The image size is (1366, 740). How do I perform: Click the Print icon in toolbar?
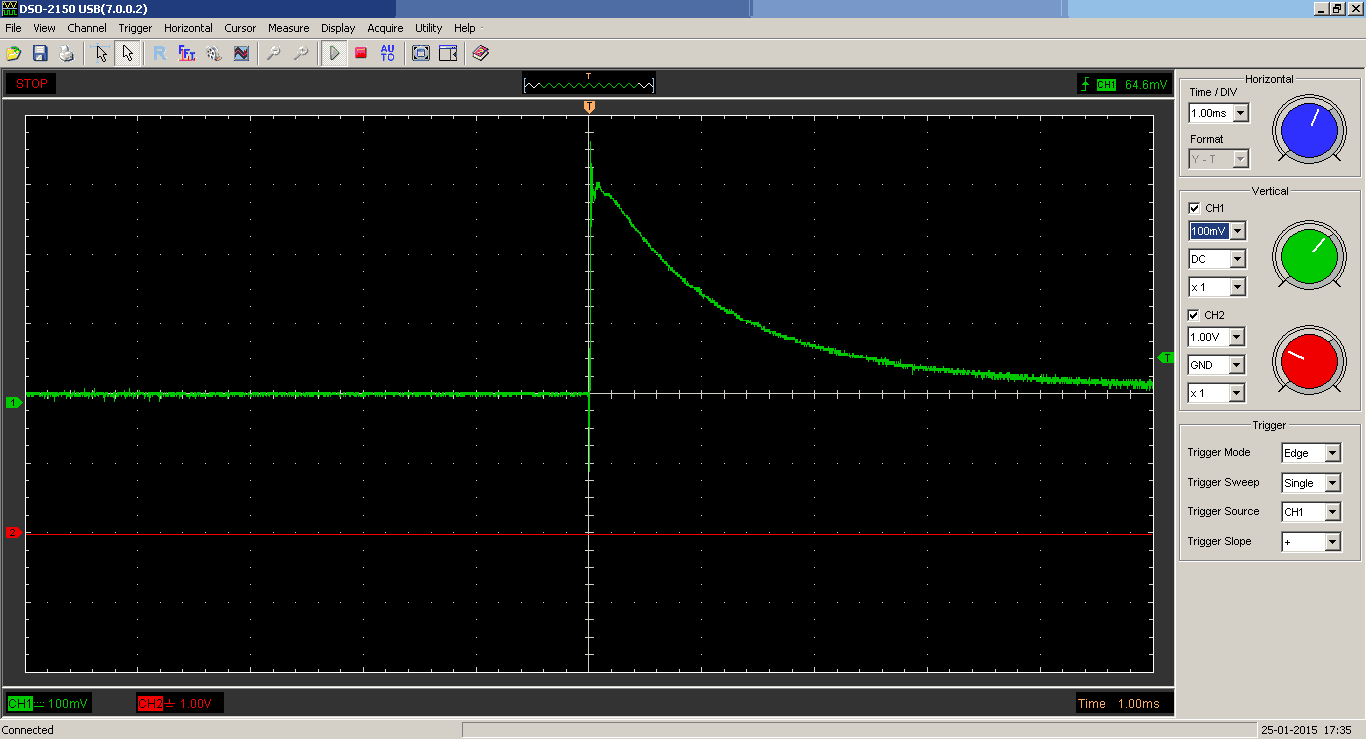pyautogui.click(x=66, y=53)
